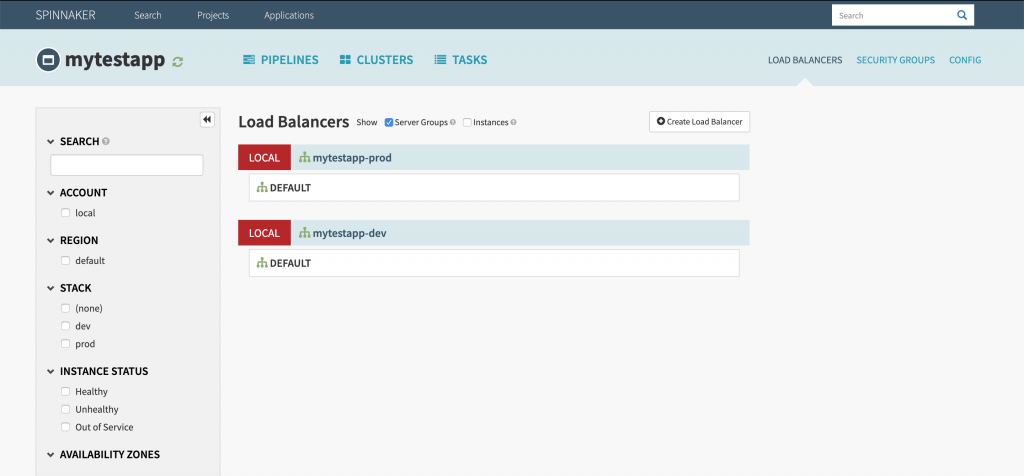Click the load balancer icon for mytestapp-prod
Viewport: 1024px width, 476px height.
(305, 158)
